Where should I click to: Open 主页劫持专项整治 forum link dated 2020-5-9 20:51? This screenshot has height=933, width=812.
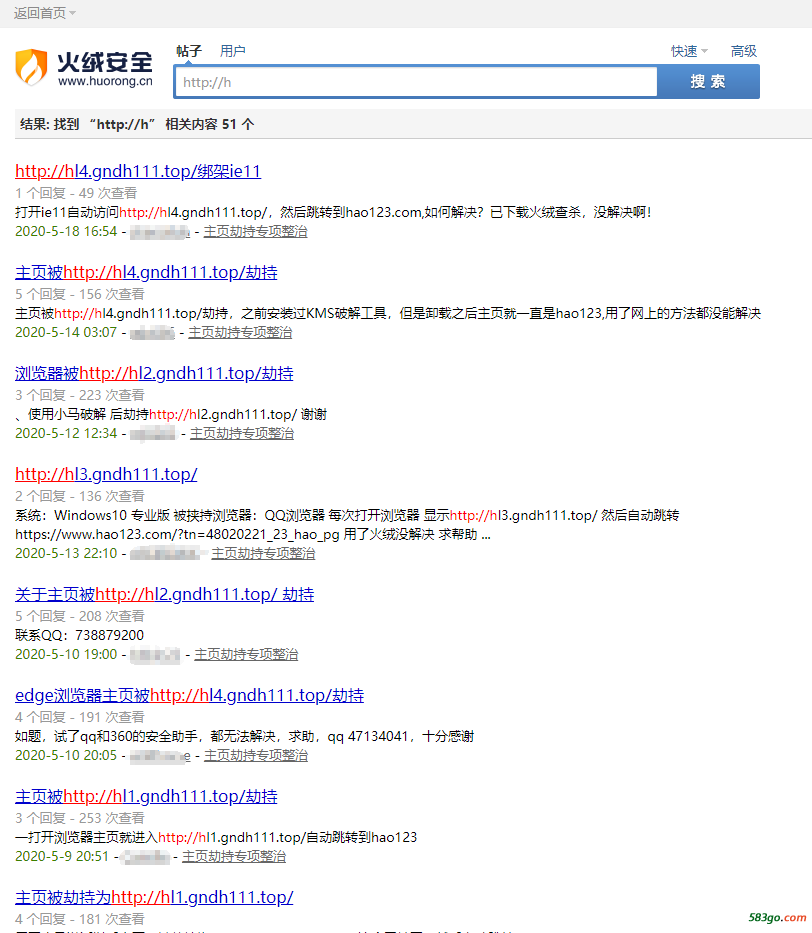[x=234, y=857]
